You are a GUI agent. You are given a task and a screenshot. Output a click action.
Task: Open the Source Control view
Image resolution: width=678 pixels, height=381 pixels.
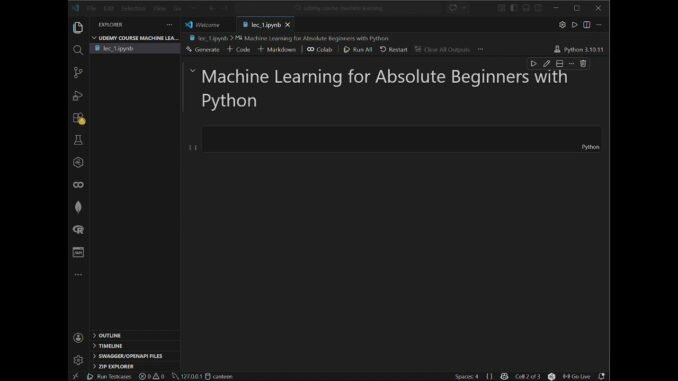click(78, 72)
